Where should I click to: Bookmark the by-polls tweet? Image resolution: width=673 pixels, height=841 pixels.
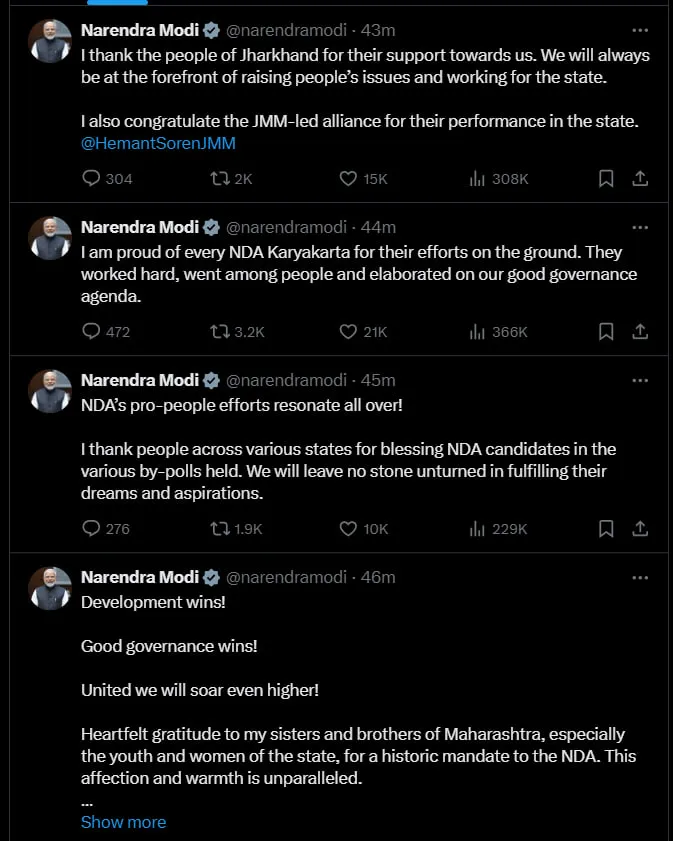point(605,528)
